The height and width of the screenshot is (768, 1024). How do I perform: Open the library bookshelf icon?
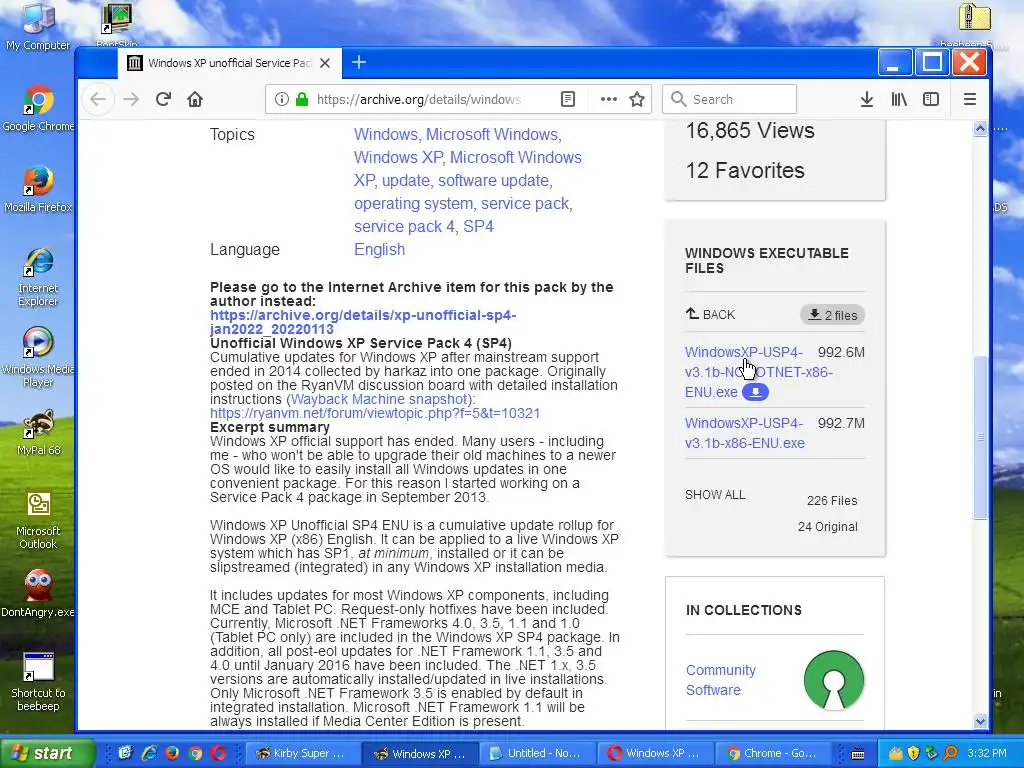(899, 99)
